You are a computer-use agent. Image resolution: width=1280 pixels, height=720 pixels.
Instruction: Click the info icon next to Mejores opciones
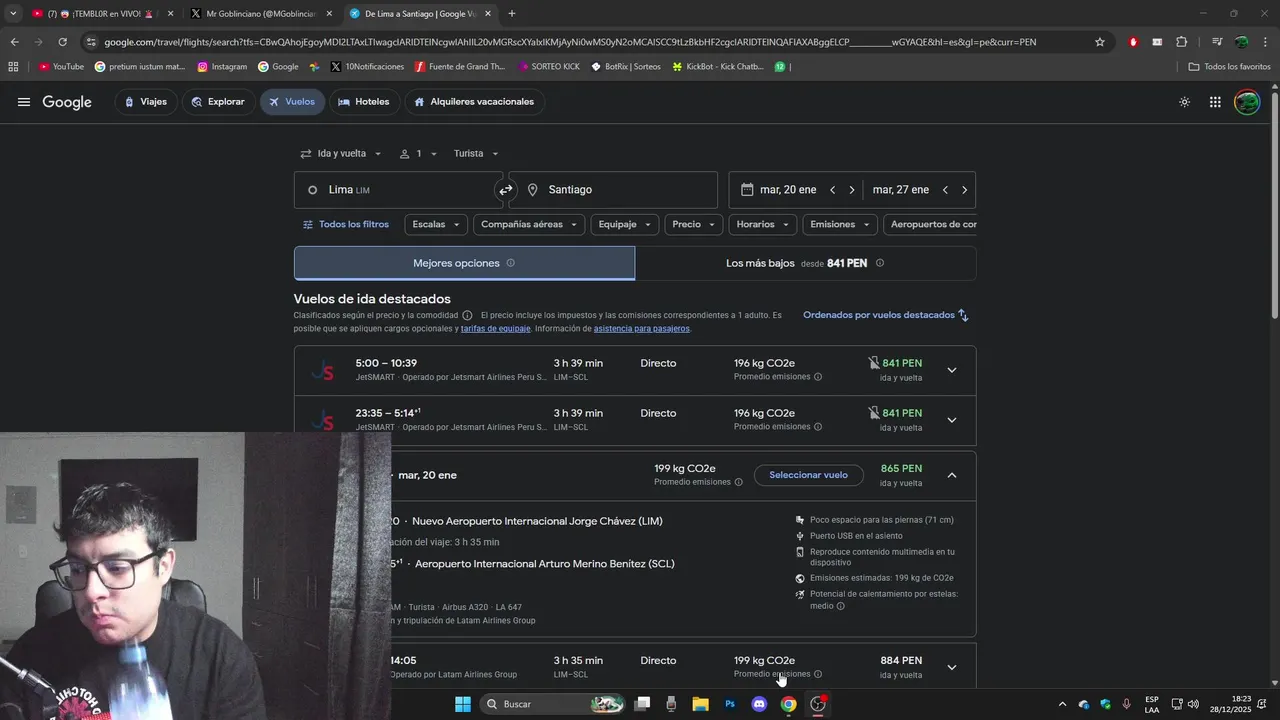[x=510, y=263]
